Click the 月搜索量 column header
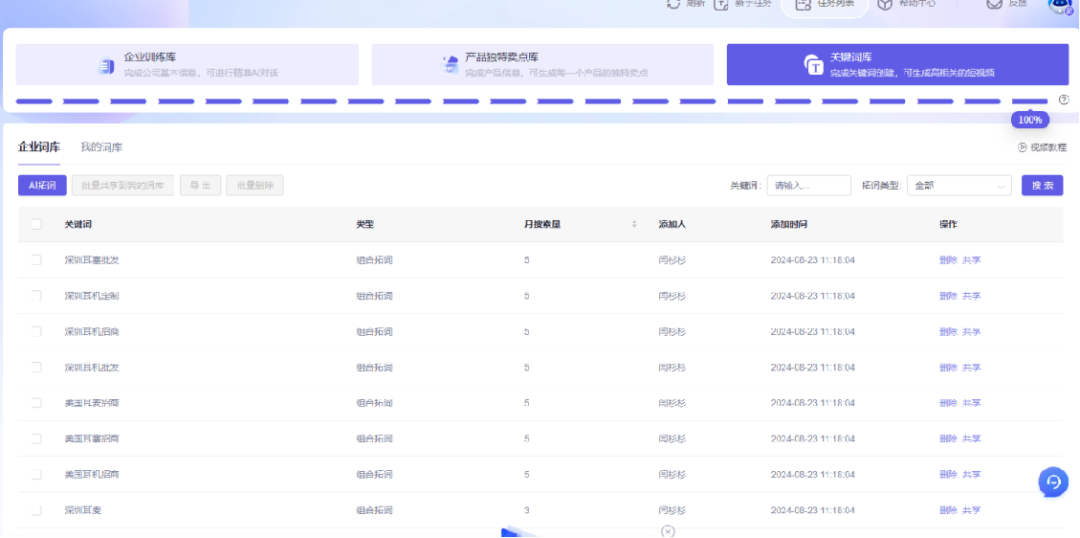1080x538 pixels. [542, 225]
